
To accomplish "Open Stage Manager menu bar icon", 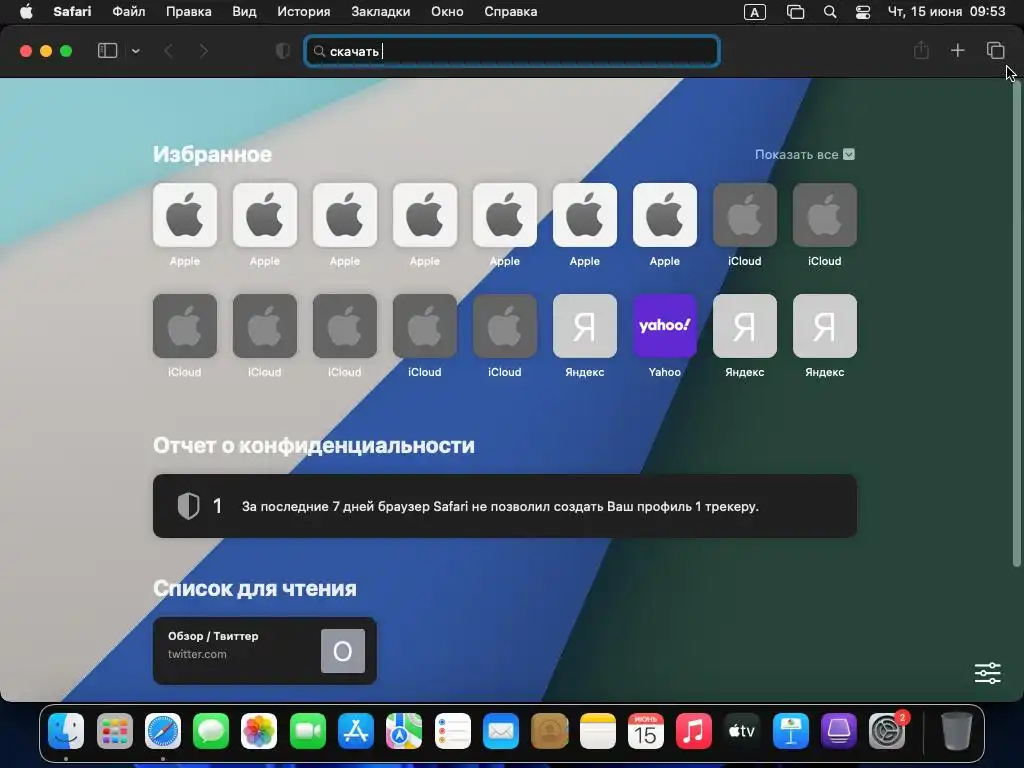I will pyautogui.click(x=795, y=12).
